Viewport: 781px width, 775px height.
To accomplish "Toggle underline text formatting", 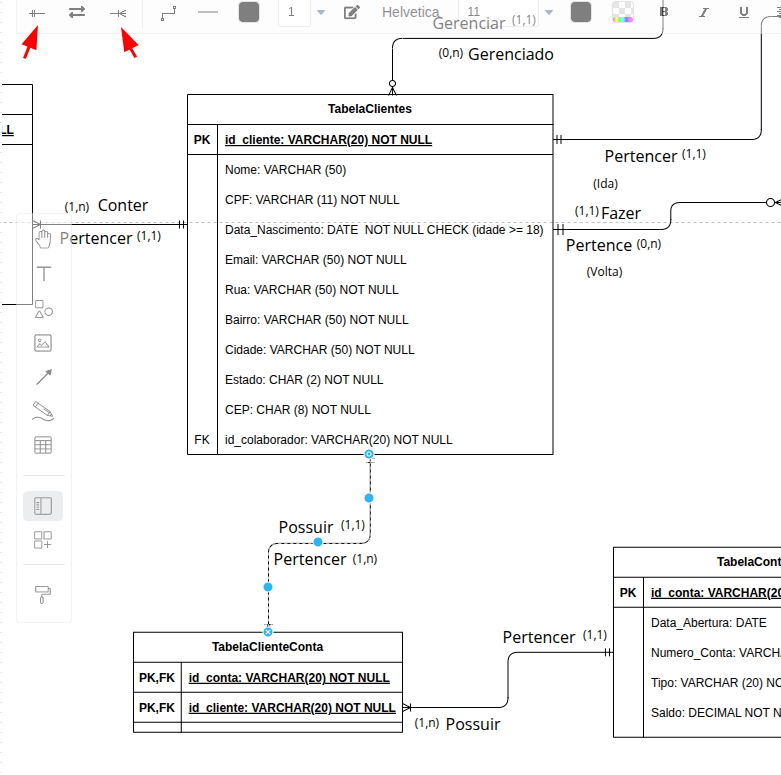I will tap(744, 12).
